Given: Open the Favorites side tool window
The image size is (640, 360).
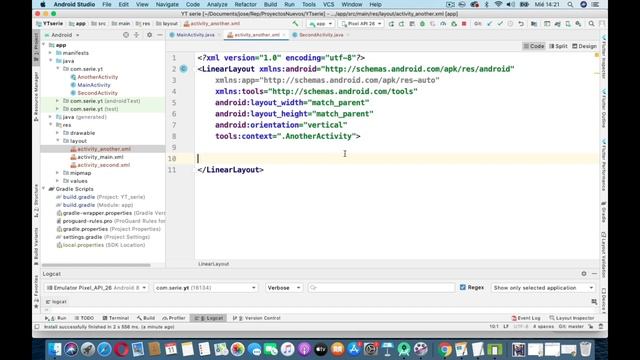Looking at the screenshot, I should tap(36, 291).
